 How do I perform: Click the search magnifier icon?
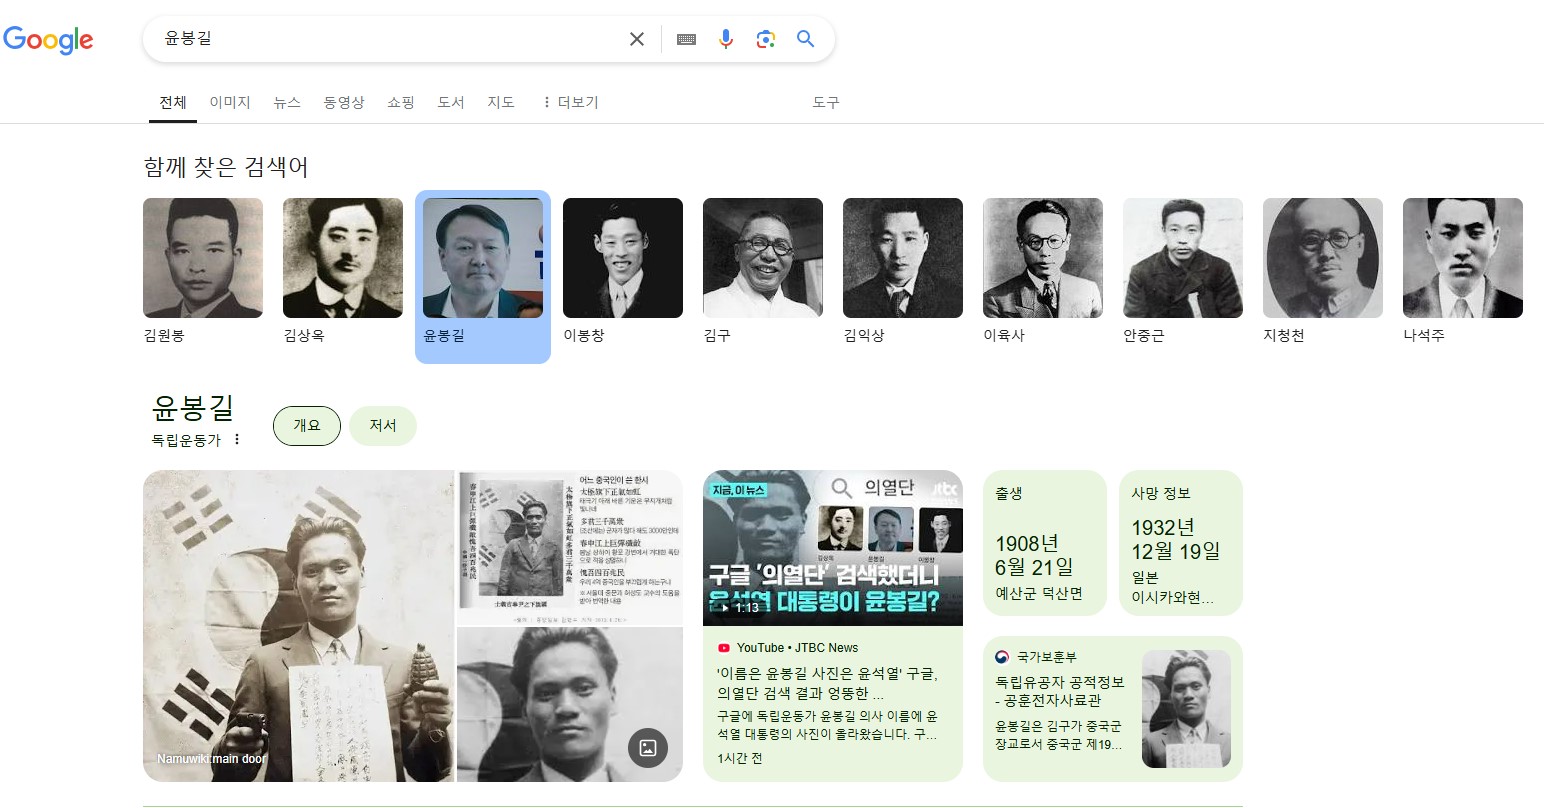coord(805,38)
